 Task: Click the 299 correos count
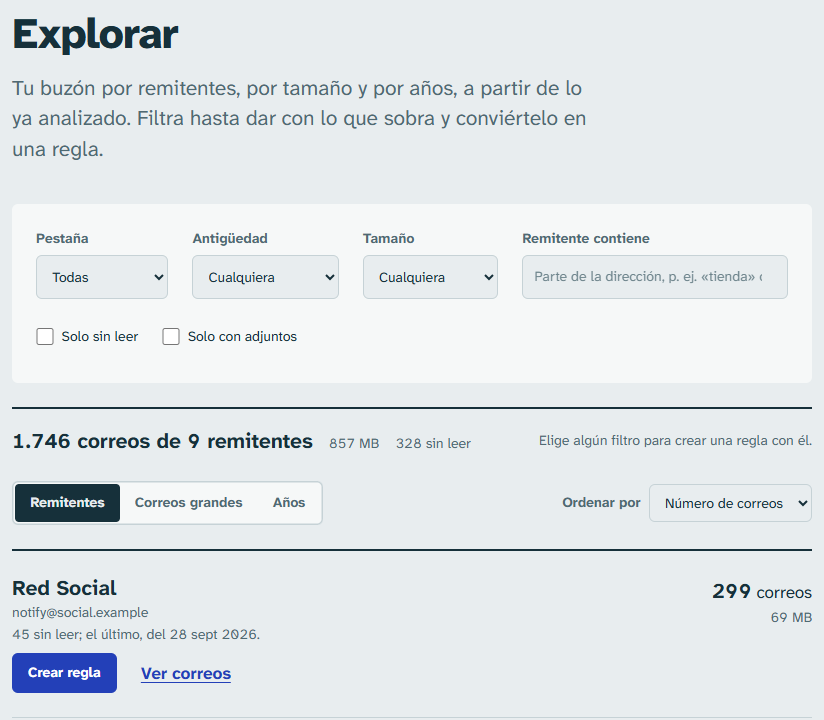(x=762, y=592)
